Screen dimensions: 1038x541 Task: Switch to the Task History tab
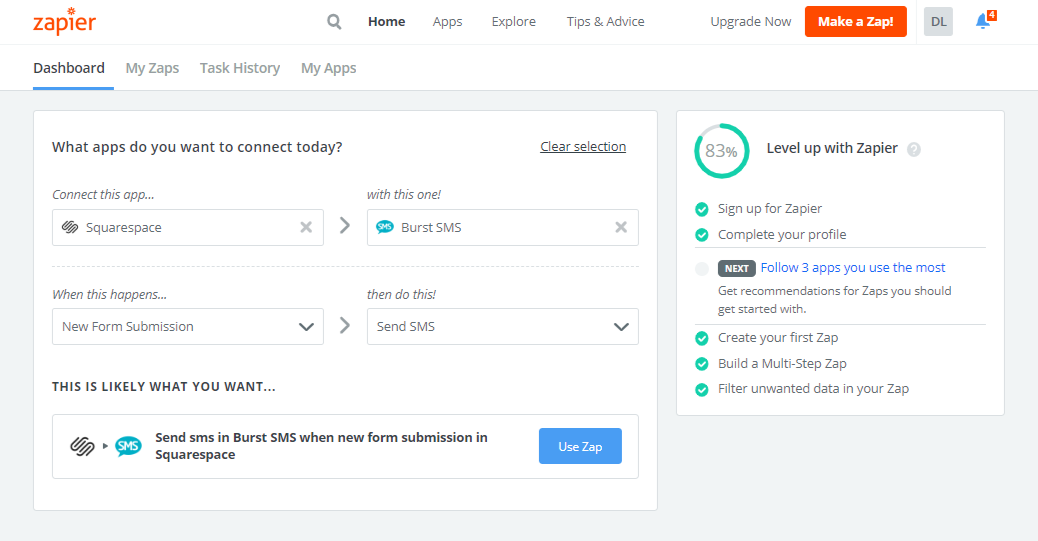[240, 68]
